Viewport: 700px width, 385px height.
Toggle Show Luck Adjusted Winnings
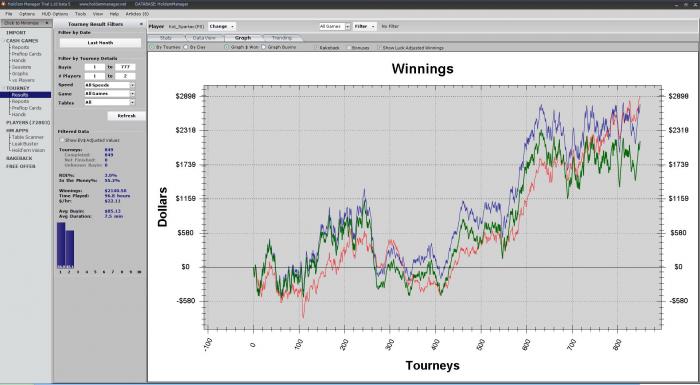(379, 47)
